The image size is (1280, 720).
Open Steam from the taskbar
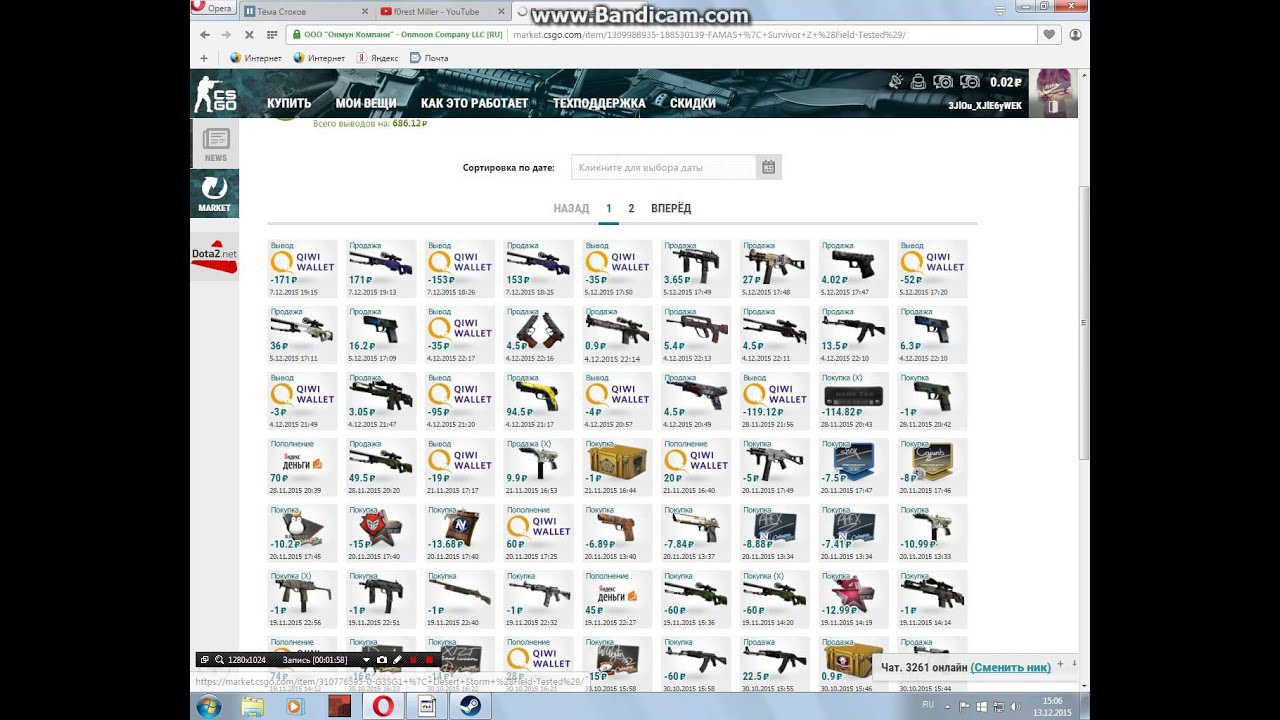(470, 706)
